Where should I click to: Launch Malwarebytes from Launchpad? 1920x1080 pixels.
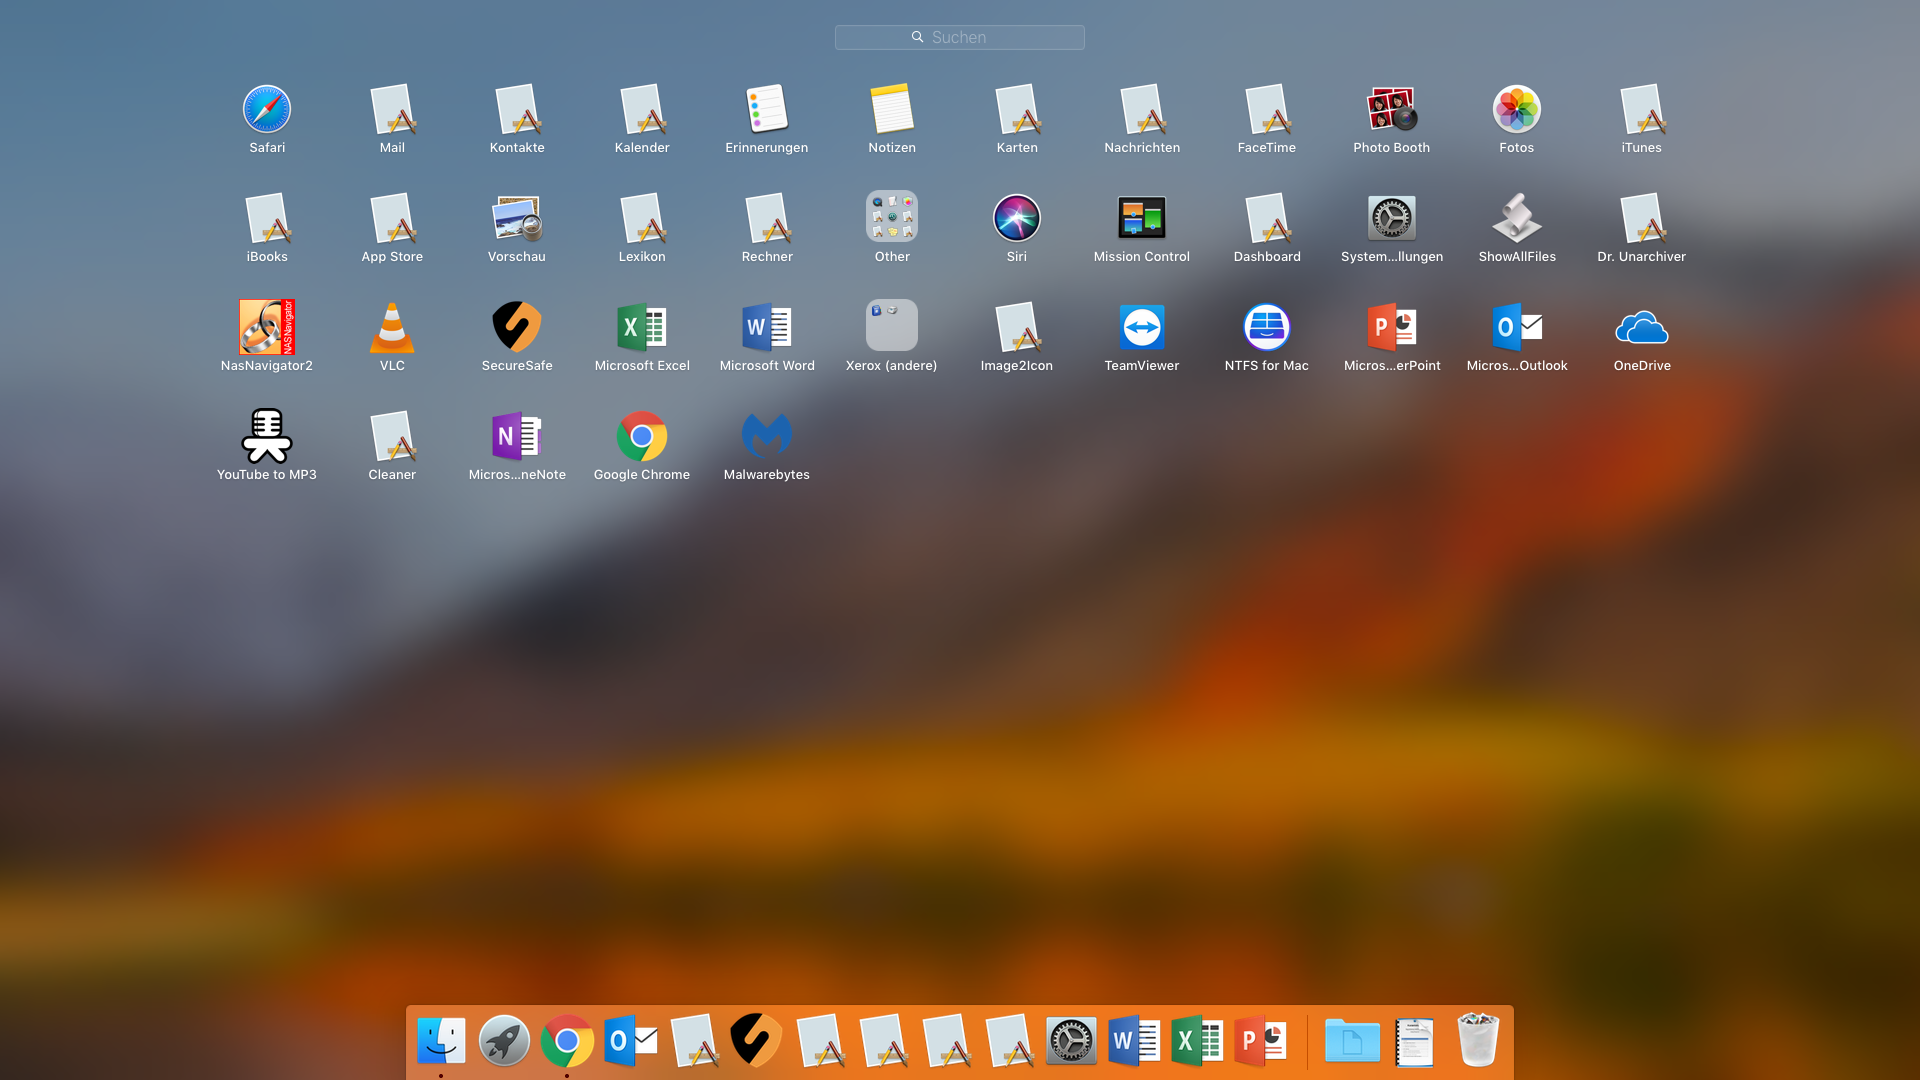pyautogui.click(x=767, y=437)
